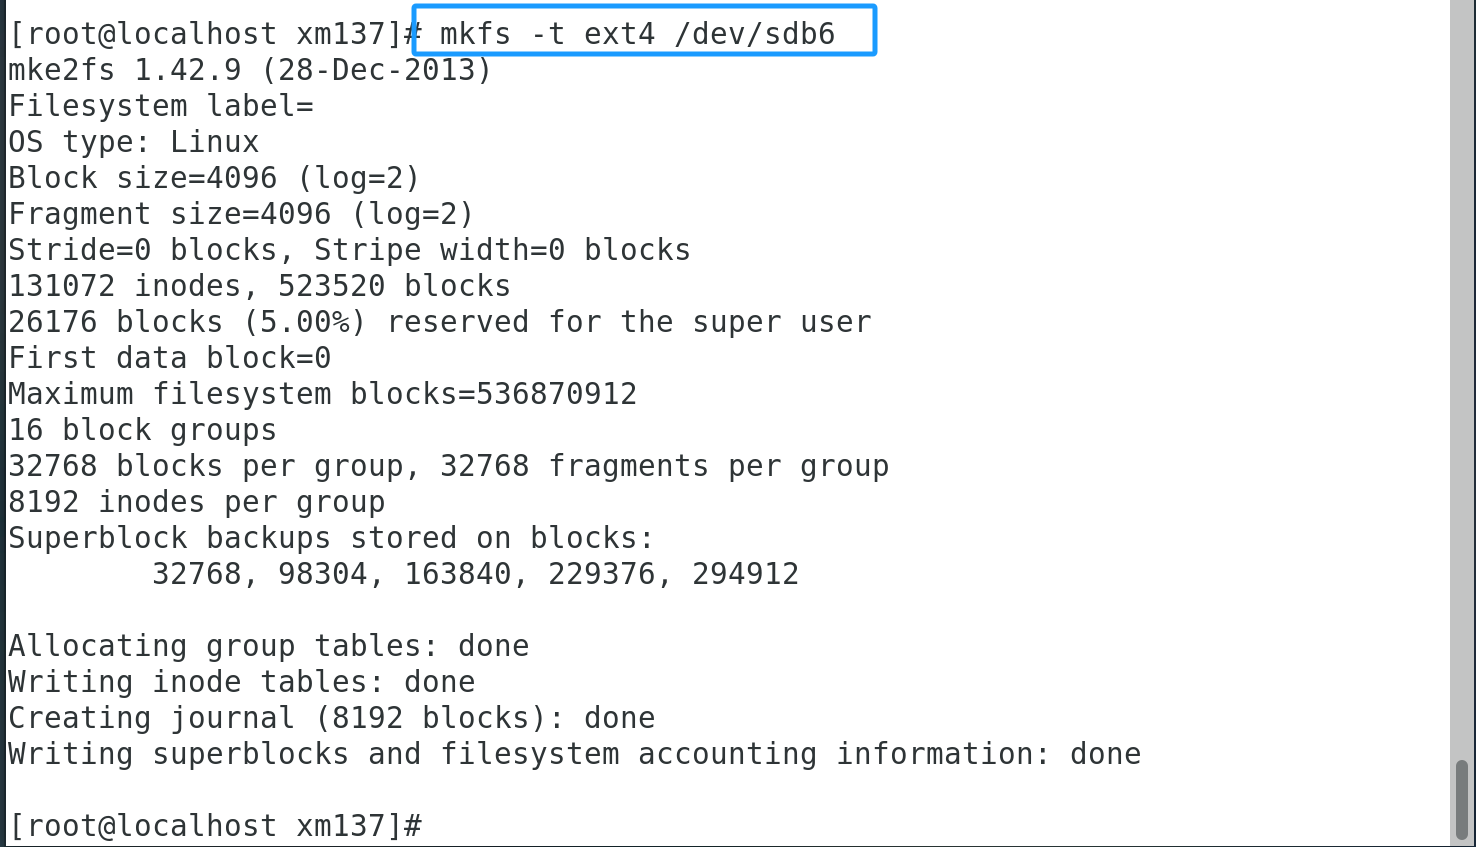Select the Filesystem label= line

pos(161,106)
